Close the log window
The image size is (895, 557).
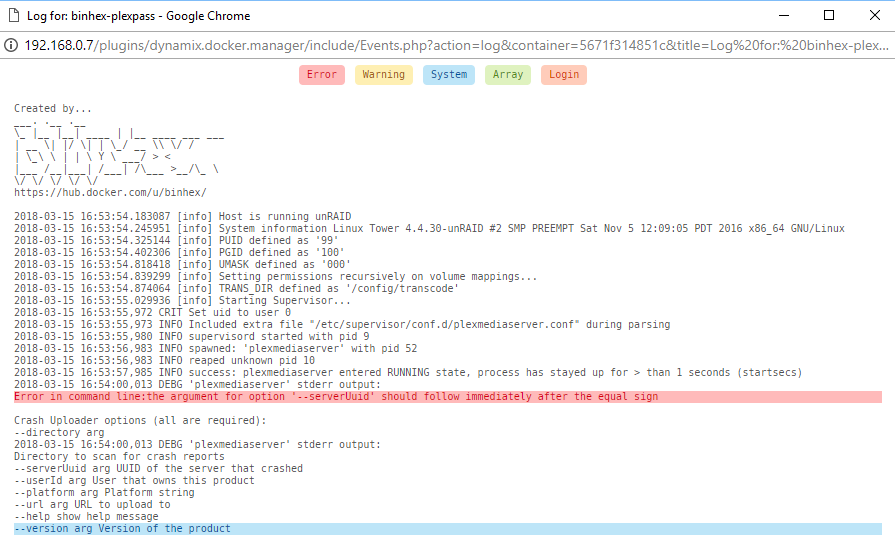[x=874, y=15]
